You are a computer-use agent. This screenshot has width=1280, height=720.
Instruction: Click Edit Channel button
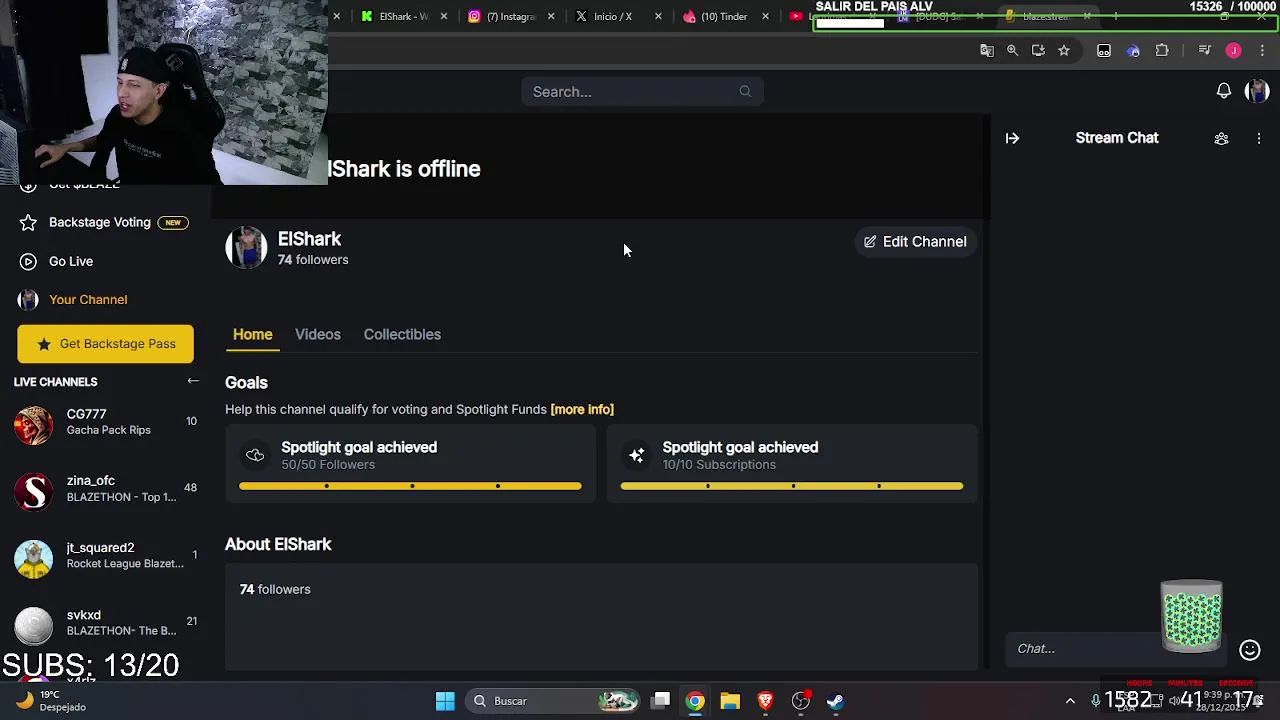915,241
